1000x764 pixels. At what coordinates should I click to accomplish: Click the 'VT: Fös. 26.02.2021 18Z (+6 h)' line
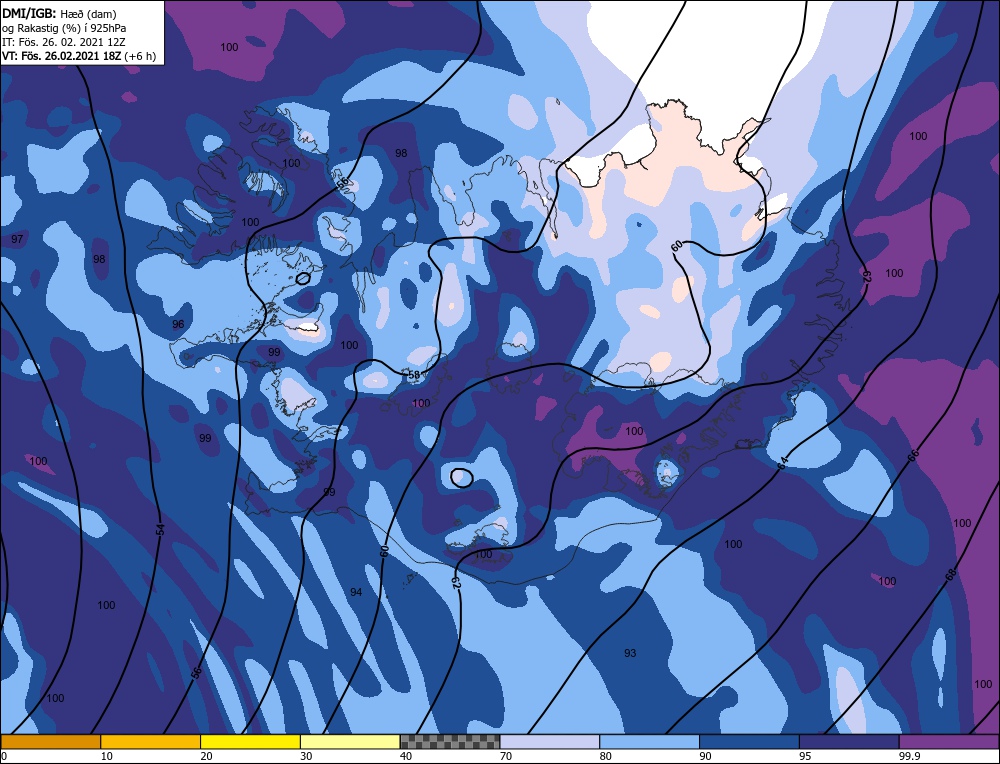78,55
